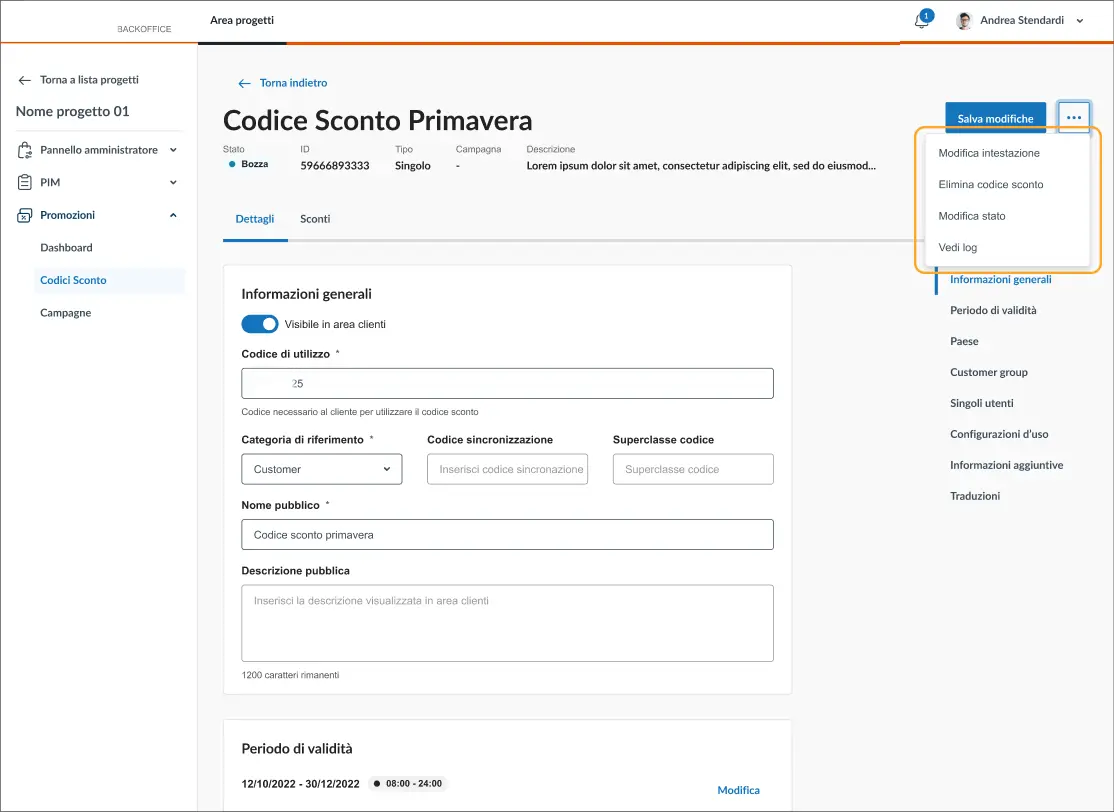Click the PIM clipboard icon
The height and width of the screenshot is (812, 1114).
[25, 183]
